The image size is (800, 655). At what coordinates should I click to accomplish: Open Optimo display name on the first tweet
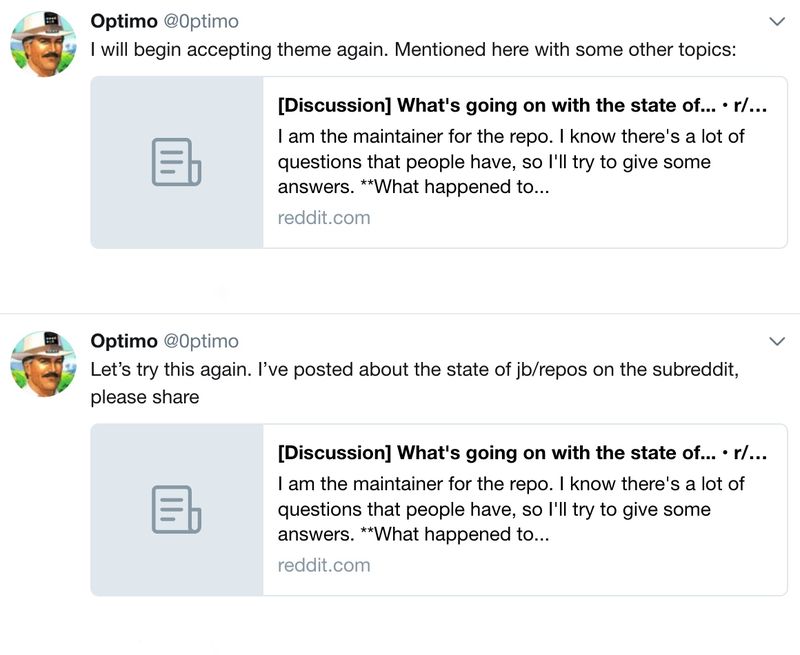[x=124, y=21]
